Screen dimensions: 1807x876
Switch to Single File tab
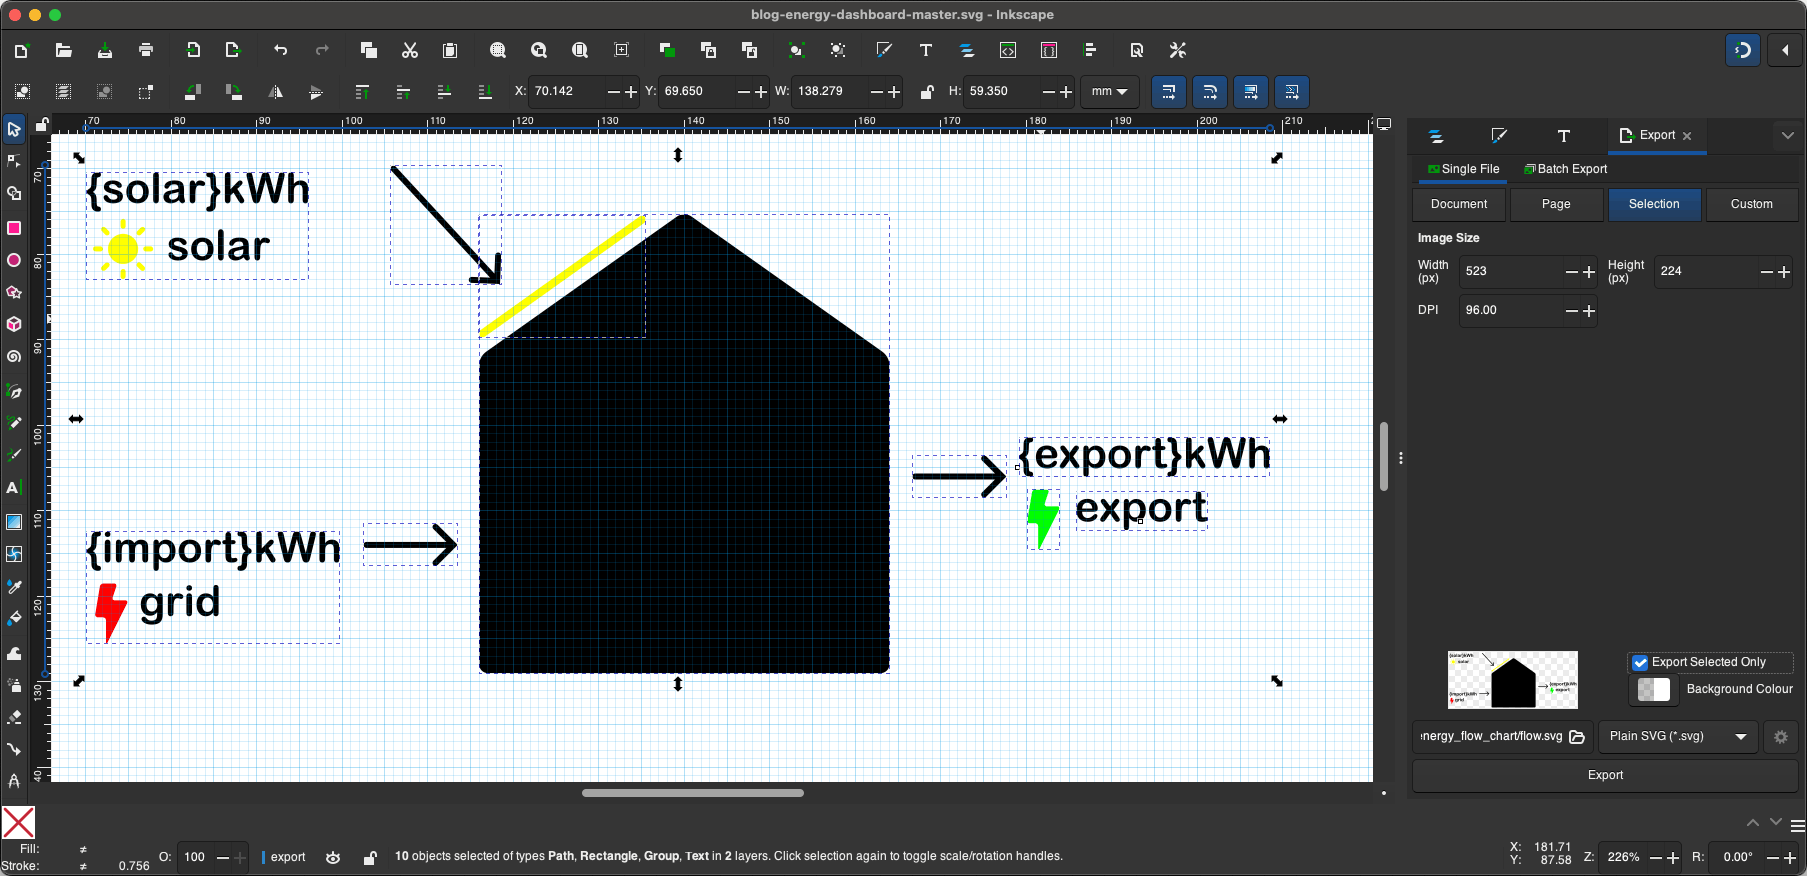point(1463,169)
